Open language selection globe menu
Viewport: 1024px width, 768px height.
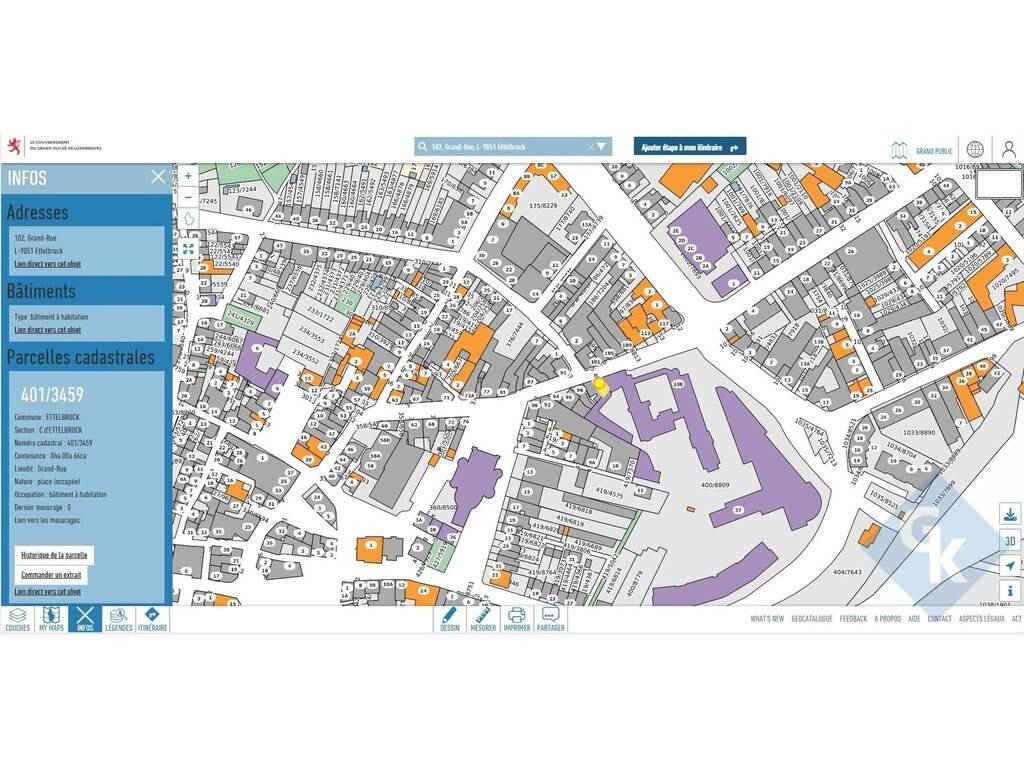coord(975,149)
